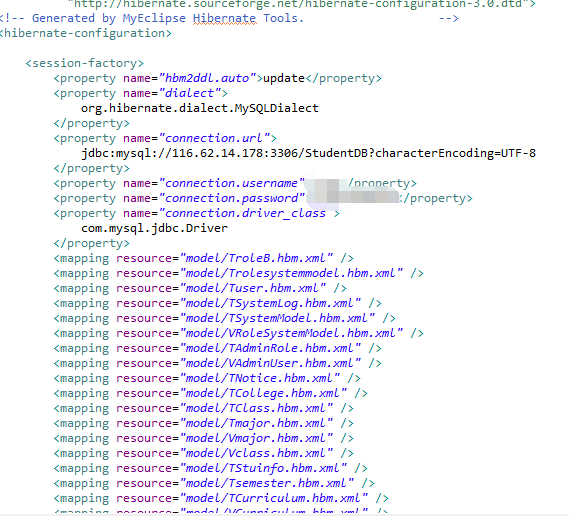The height and width of the screenshot is (516, 569).
Task: Click model/TCurriculum.hbm.xml mapping resource
Action: pos(274,498)
